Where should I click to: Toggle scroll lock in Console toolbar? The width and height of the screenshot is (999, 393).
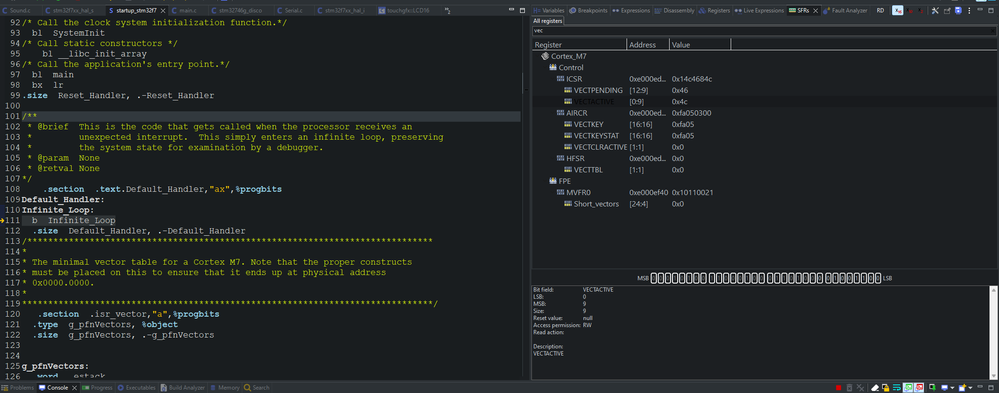tap(886, 388)
